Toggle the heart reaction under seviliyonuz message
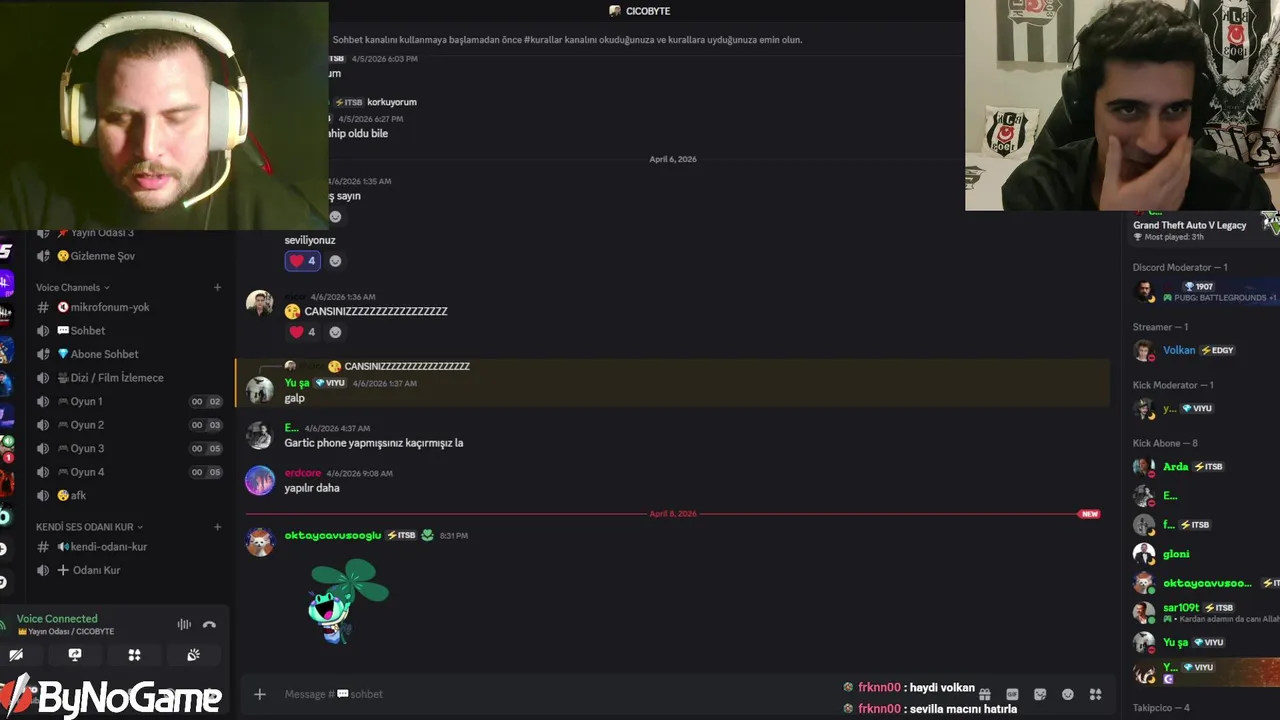Image resolution: width=1280 pixels, height=720 pixels. point(302,261)
